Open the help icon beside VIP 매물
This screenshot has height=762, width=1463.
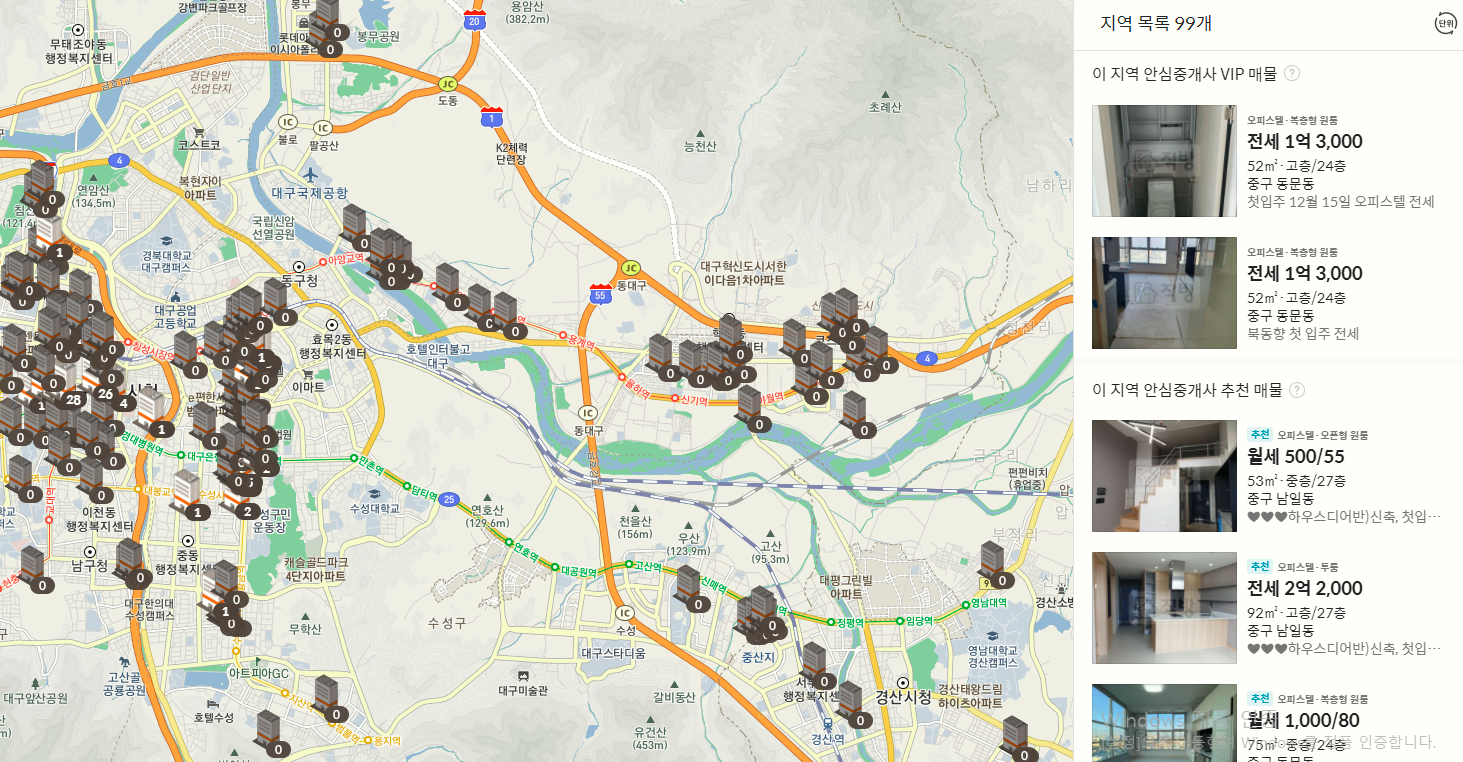(1292, 73)
